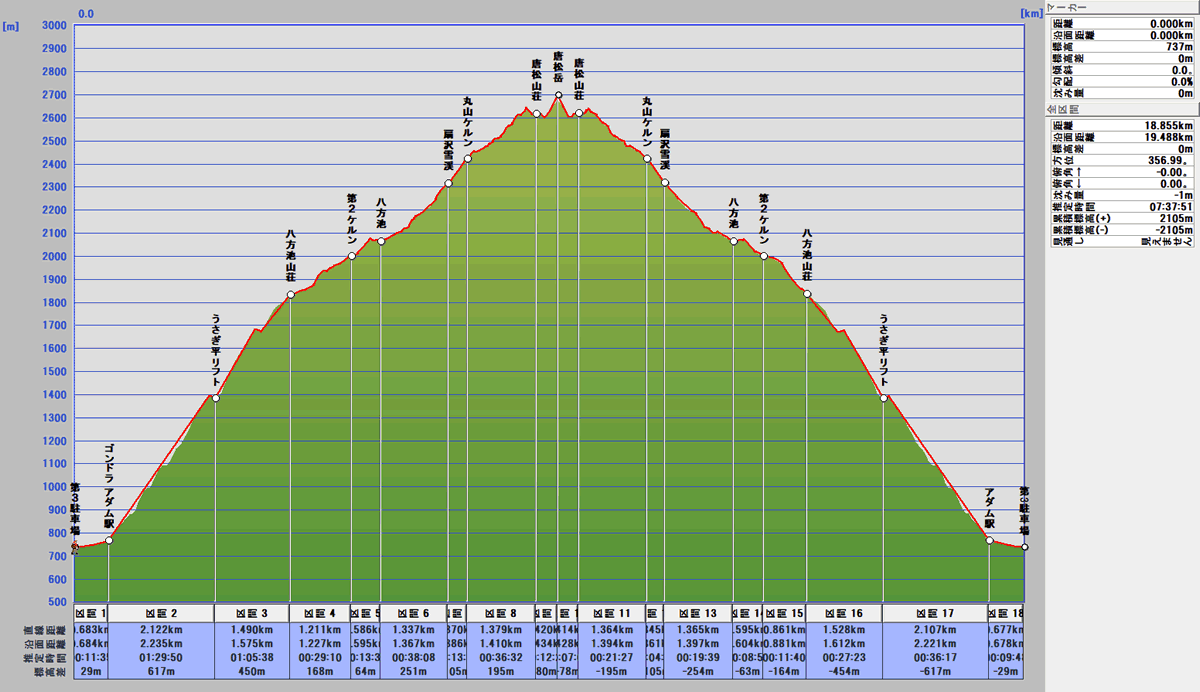The image size is (1200, 692).
Task: Click the 唐松岳 summit waypoint marker
Action: pyautogui.click(x=558, y=95)
